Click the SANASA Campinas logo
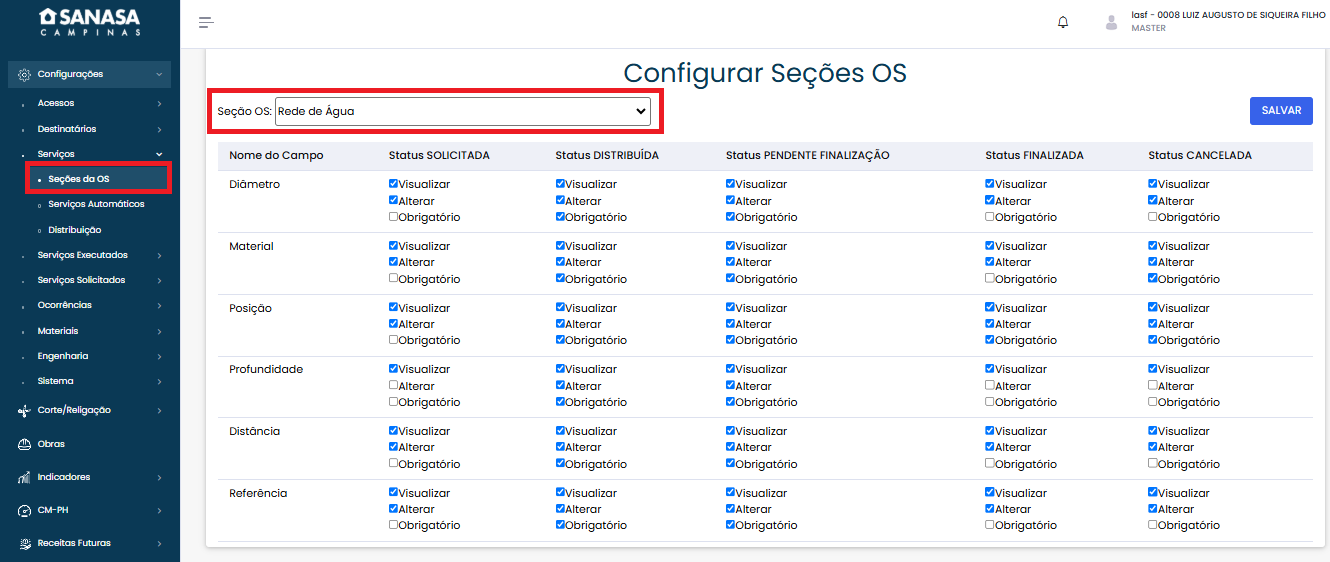Viewport: 1330px width, 562px height. (89, 22)
